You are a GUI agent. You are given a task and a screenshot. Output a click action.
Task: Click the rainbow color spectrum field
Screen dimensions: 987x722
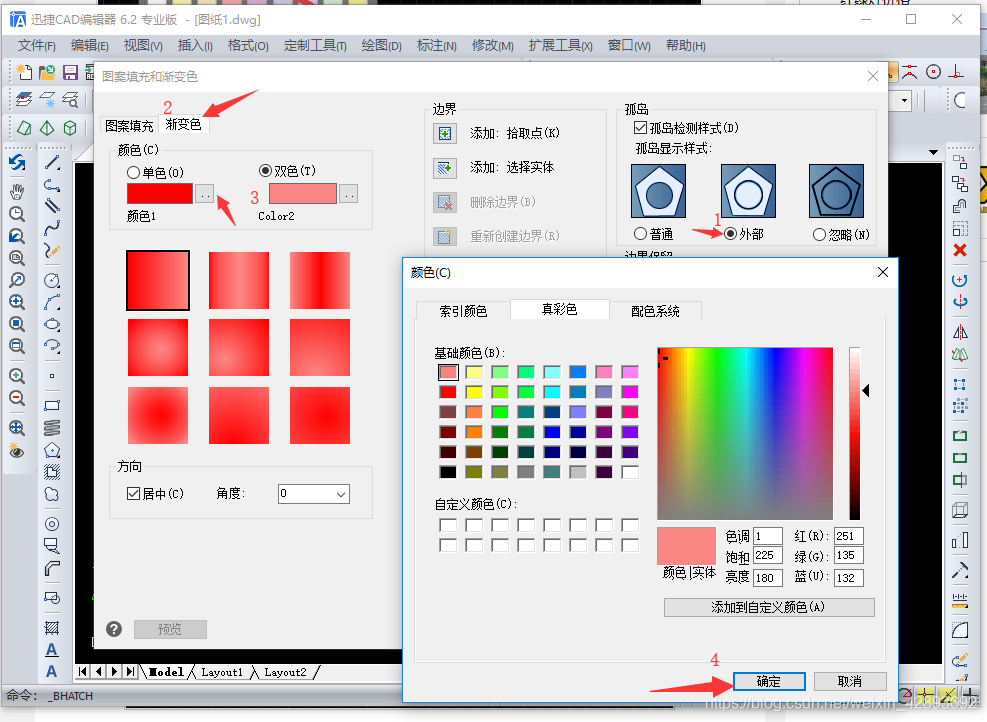(x=745, y=433)
